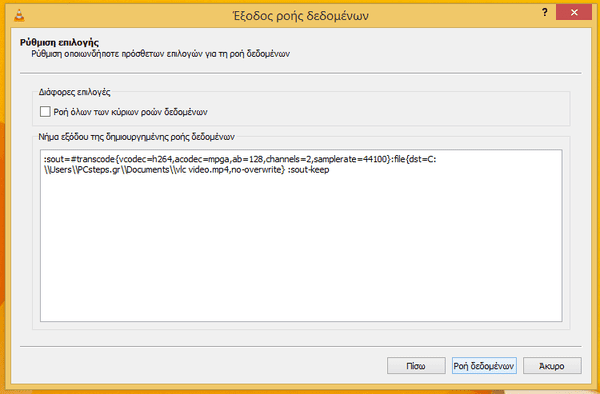The image size is (600, 394).
Task: Start streaming with 'Ροή δεδομένων' button
Action: [x=484, y=366]
